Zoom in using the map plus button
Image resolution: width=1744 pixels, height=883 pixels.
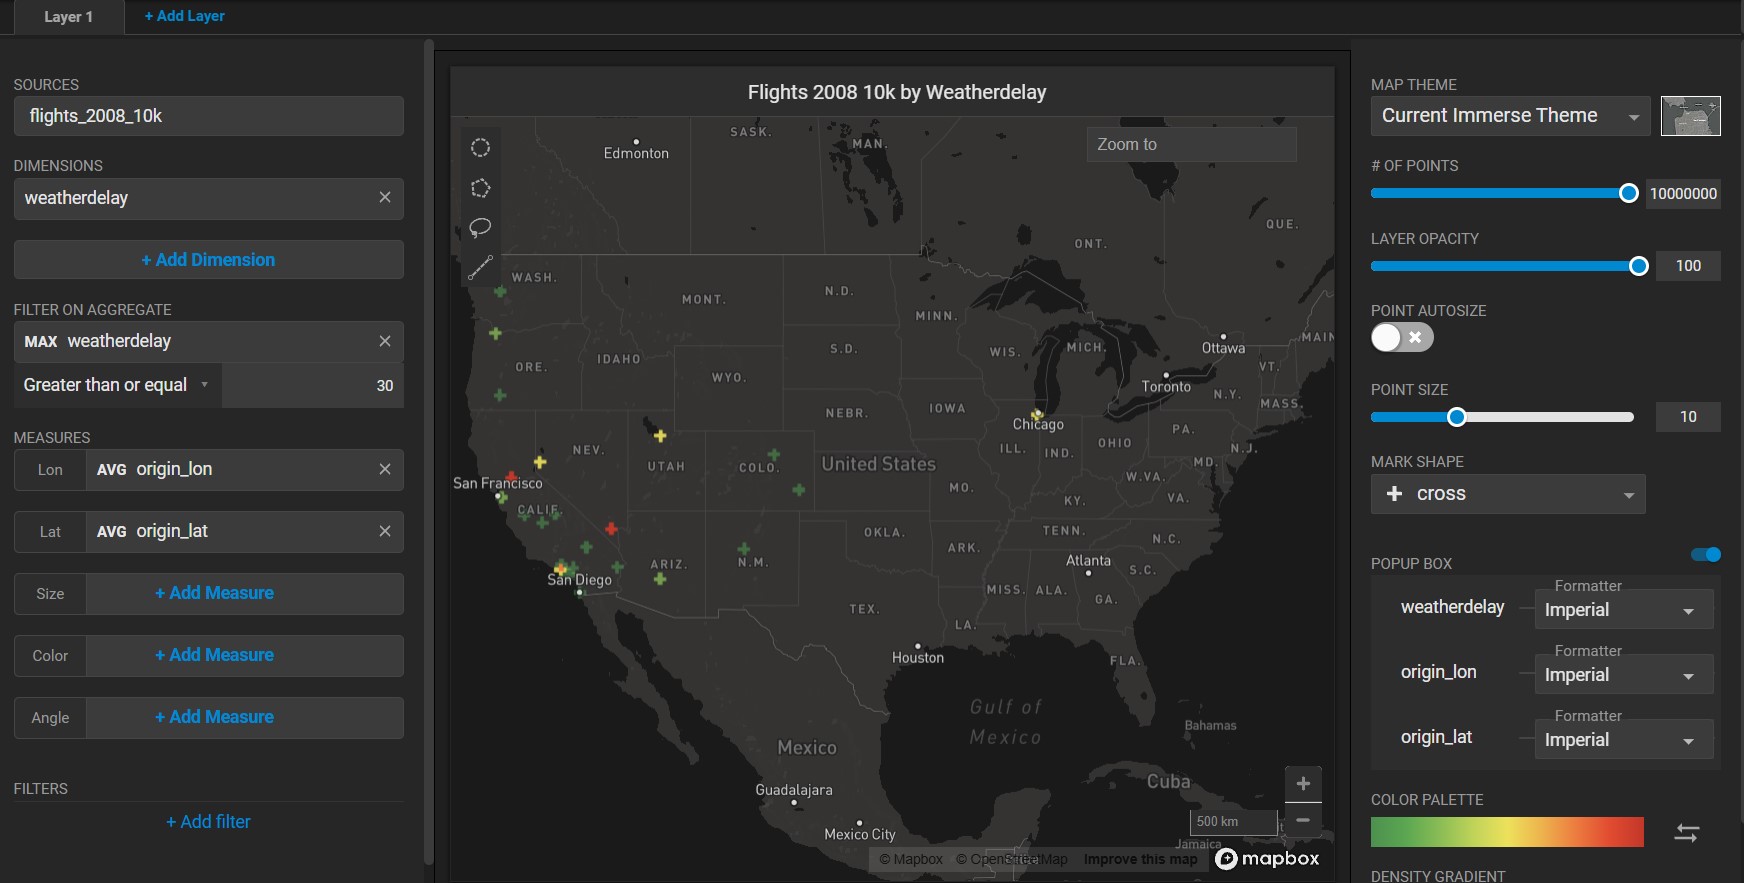coord(1303,784)
